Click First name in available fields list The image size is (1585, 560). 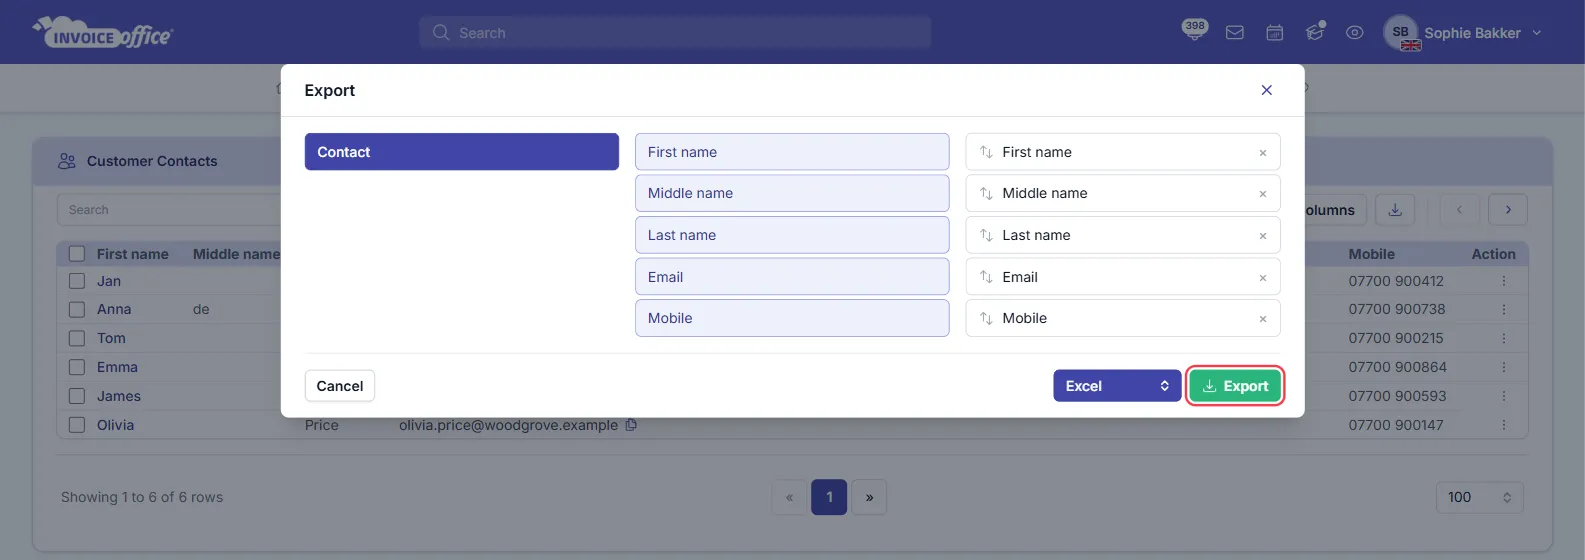792,152
